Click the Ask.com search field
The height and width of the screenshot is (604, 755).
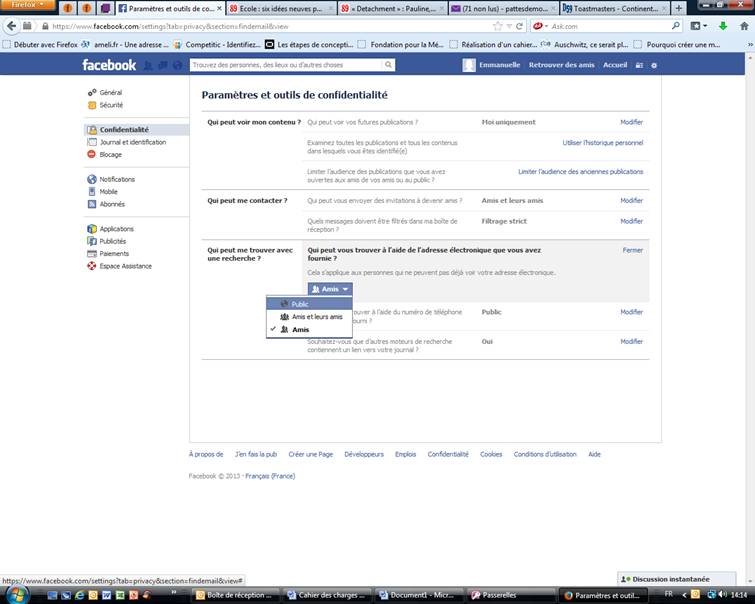pos(610,26)
